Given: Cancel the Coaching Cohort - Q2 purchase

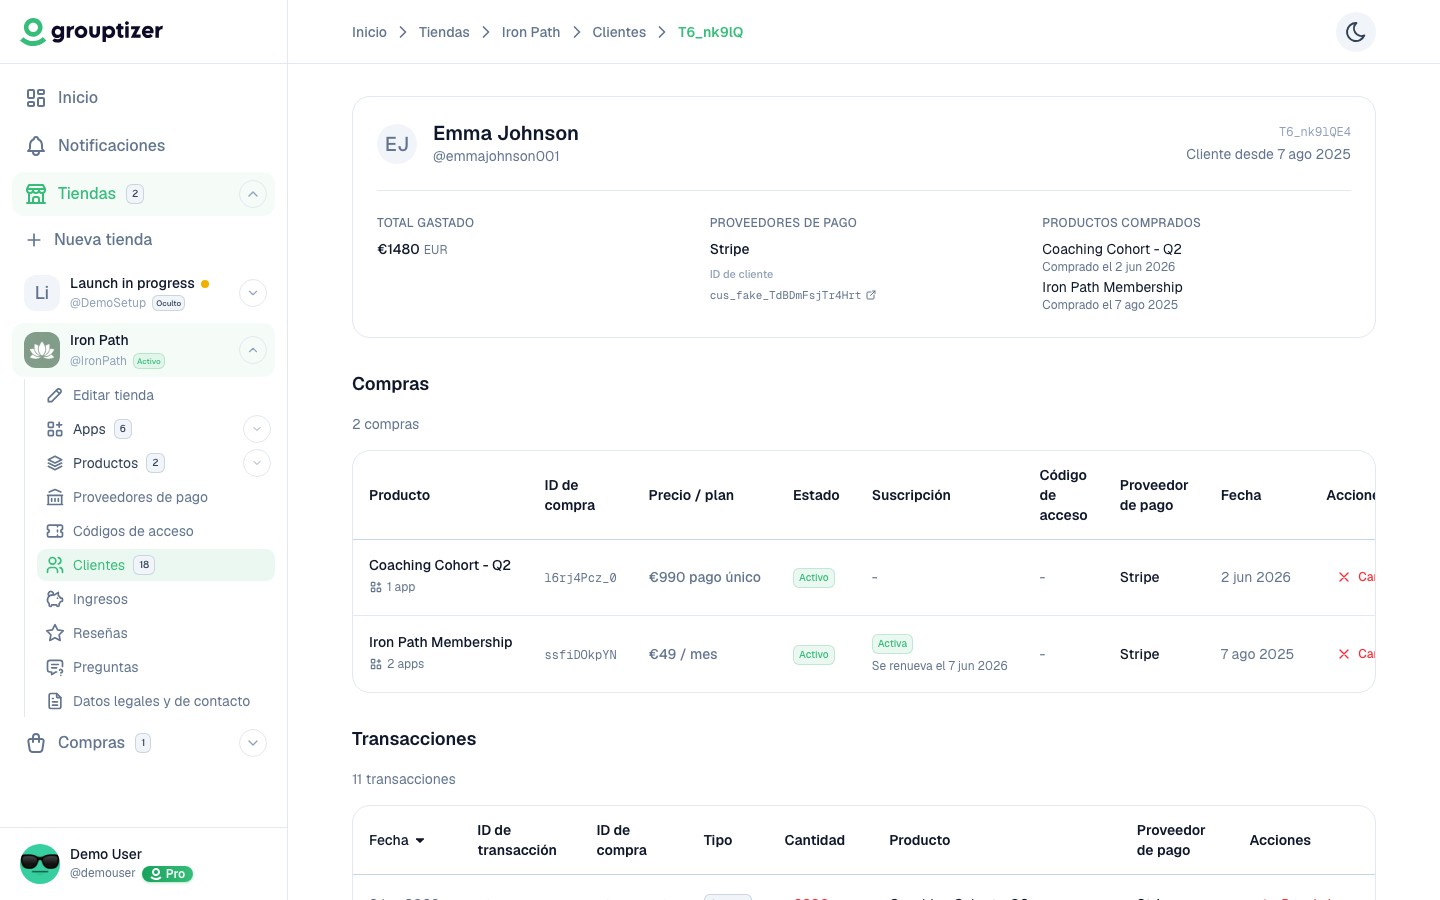Looking at the screenshot, I should (x=1356, y=577).
